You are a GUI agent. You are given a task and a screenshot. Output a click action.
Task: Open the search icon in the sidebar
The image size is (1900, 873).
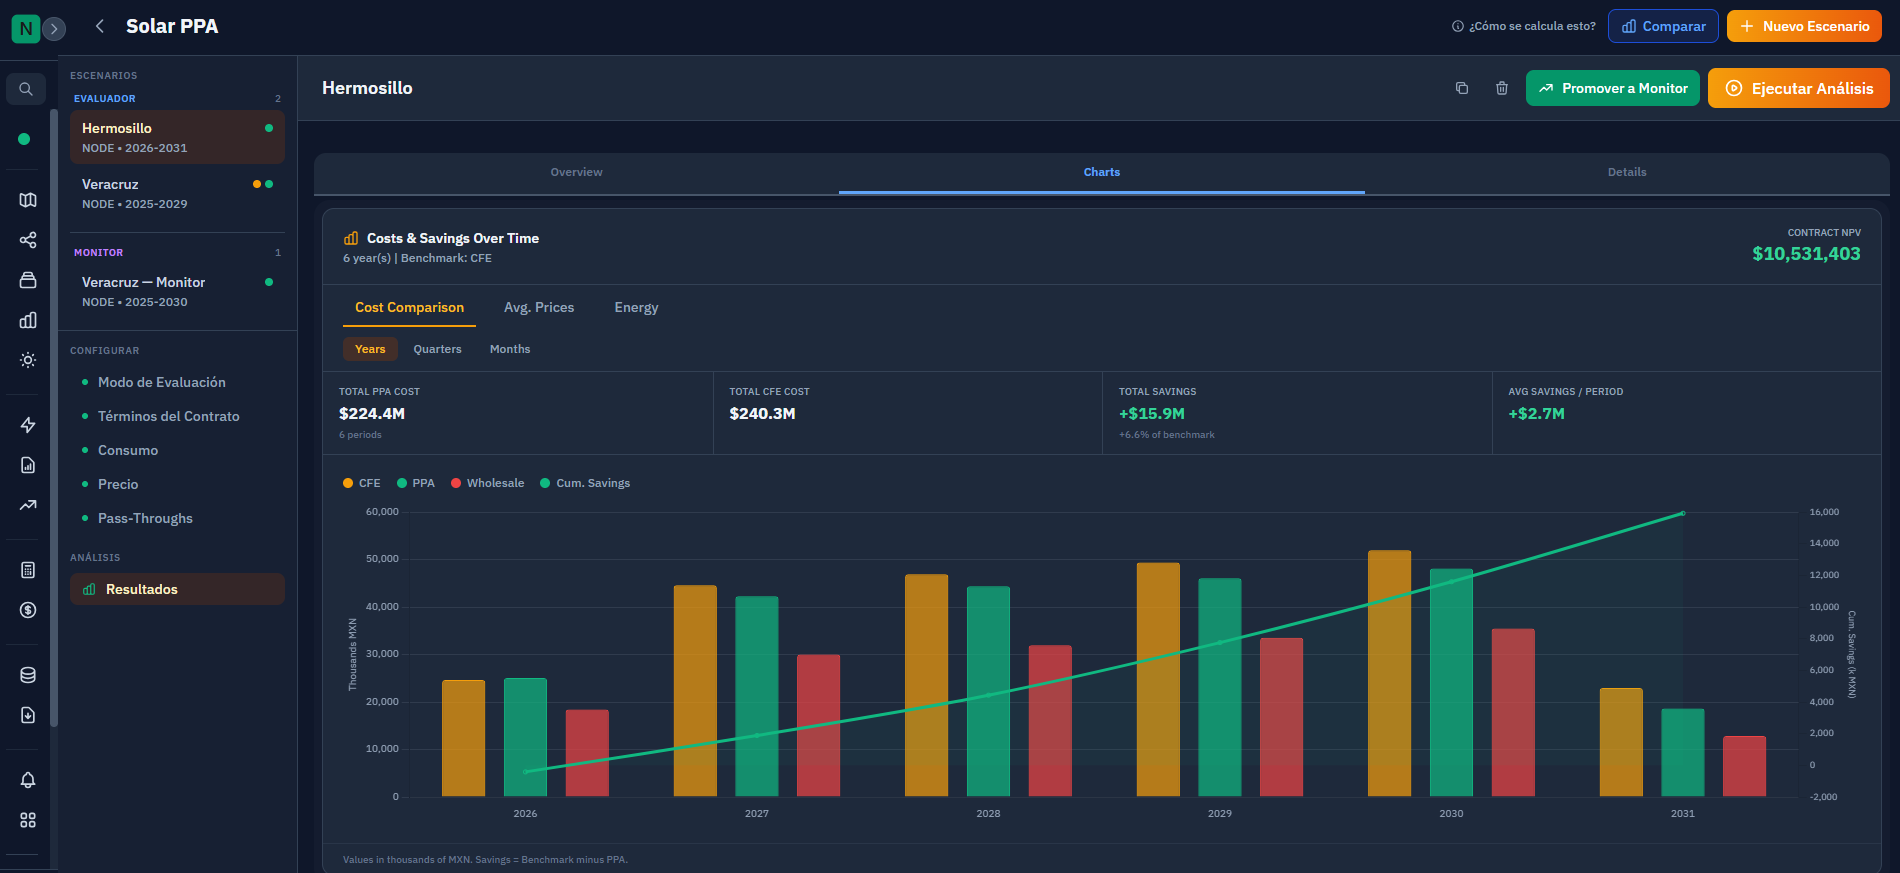[x=26, y=89]
